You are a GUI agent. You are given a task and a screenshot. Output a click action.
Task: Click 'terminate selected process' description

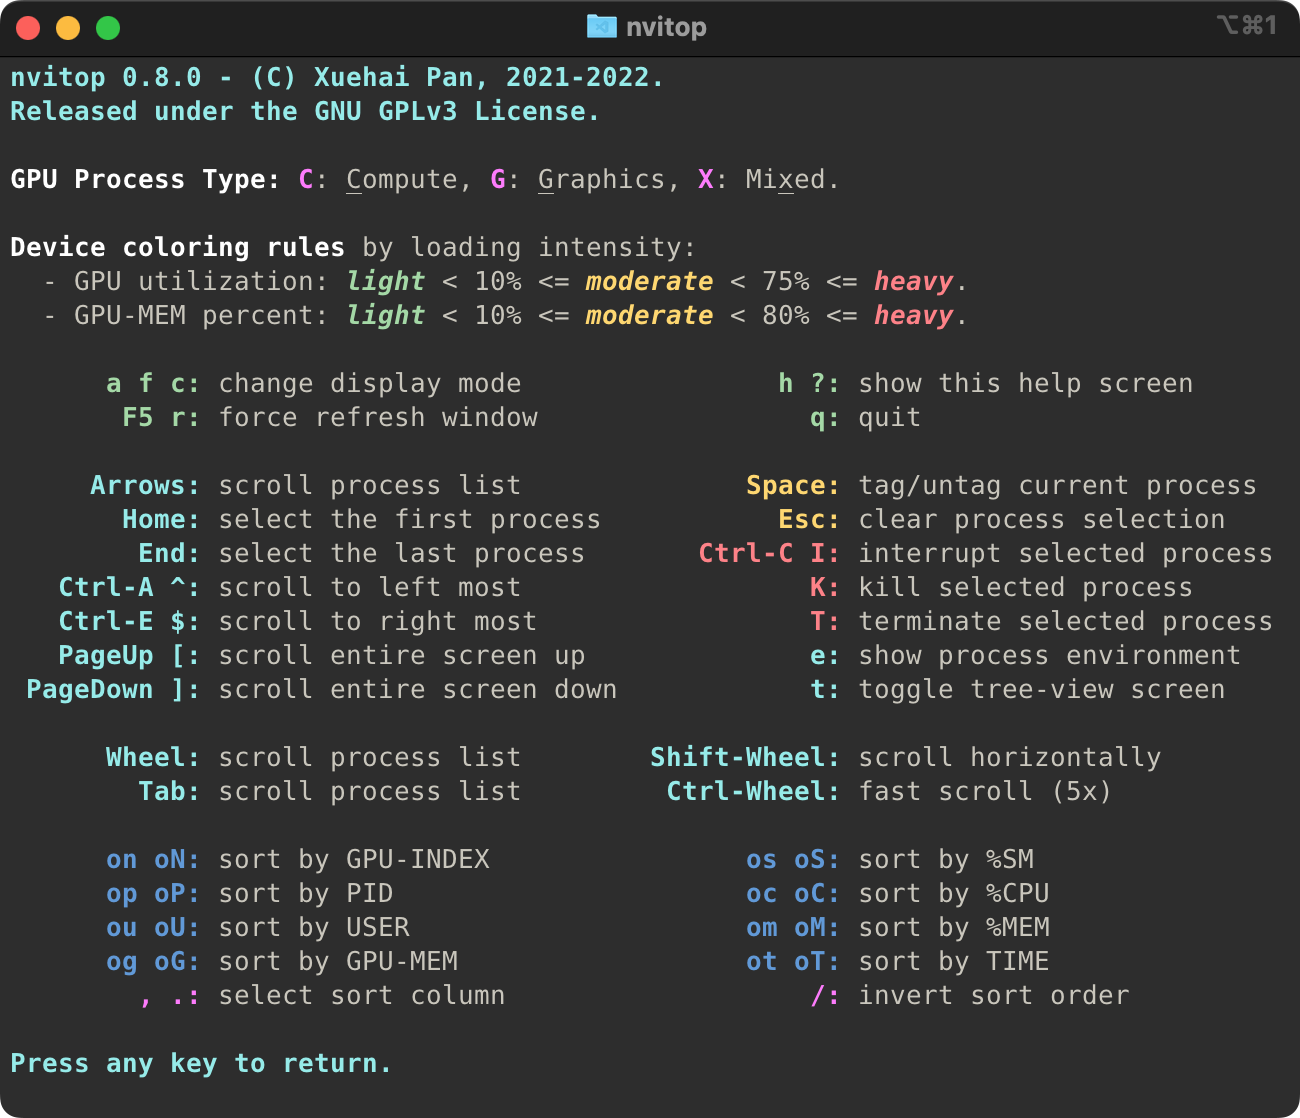click(x=1066, y=621)
